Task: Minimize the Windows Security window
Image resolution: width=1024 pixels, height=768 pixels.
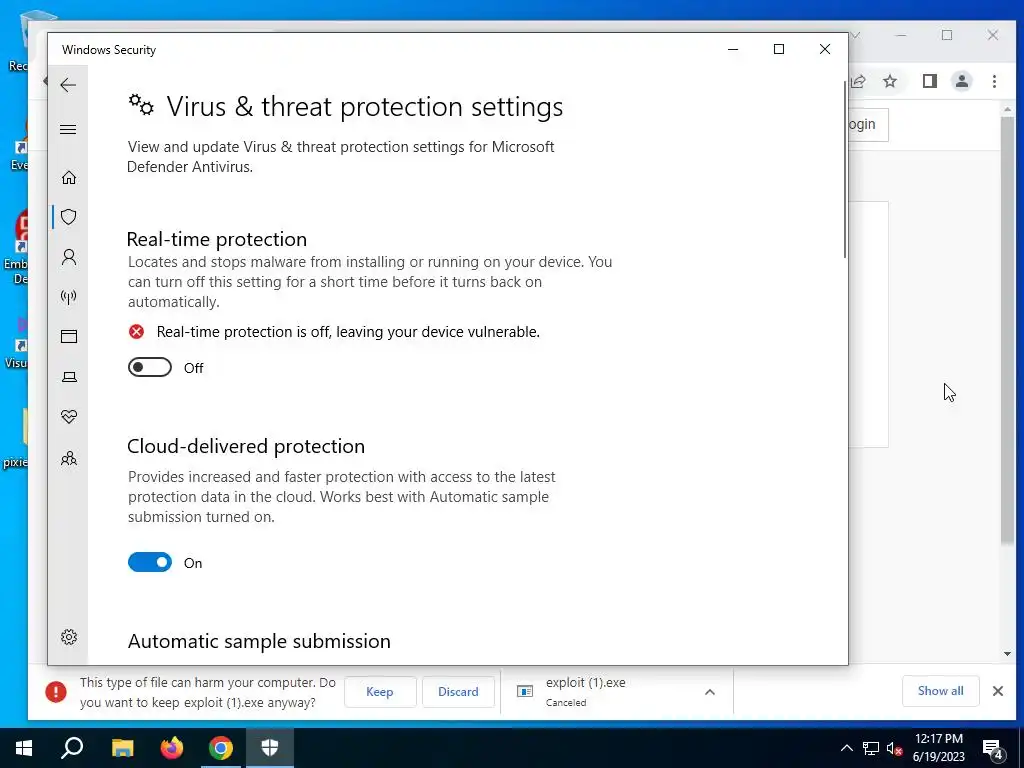Action: (x=733, y=49)
